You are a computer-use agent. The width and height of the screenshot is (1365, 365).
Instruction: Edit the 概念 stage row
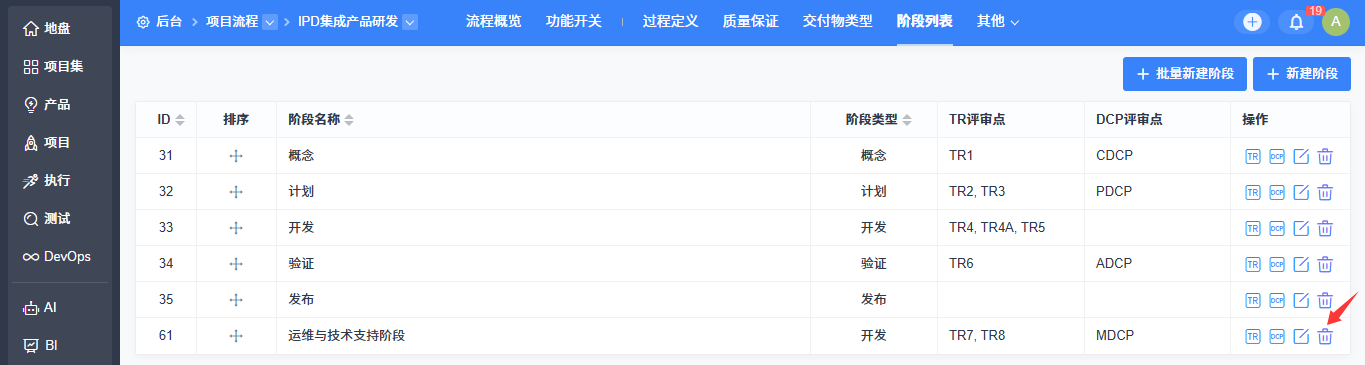coord(1301,156)
